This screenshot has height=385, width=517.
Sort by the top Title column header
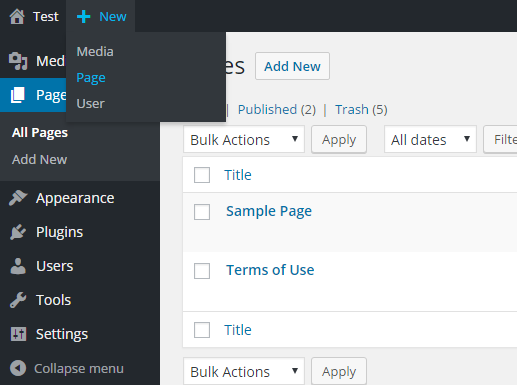coord(238,175)
